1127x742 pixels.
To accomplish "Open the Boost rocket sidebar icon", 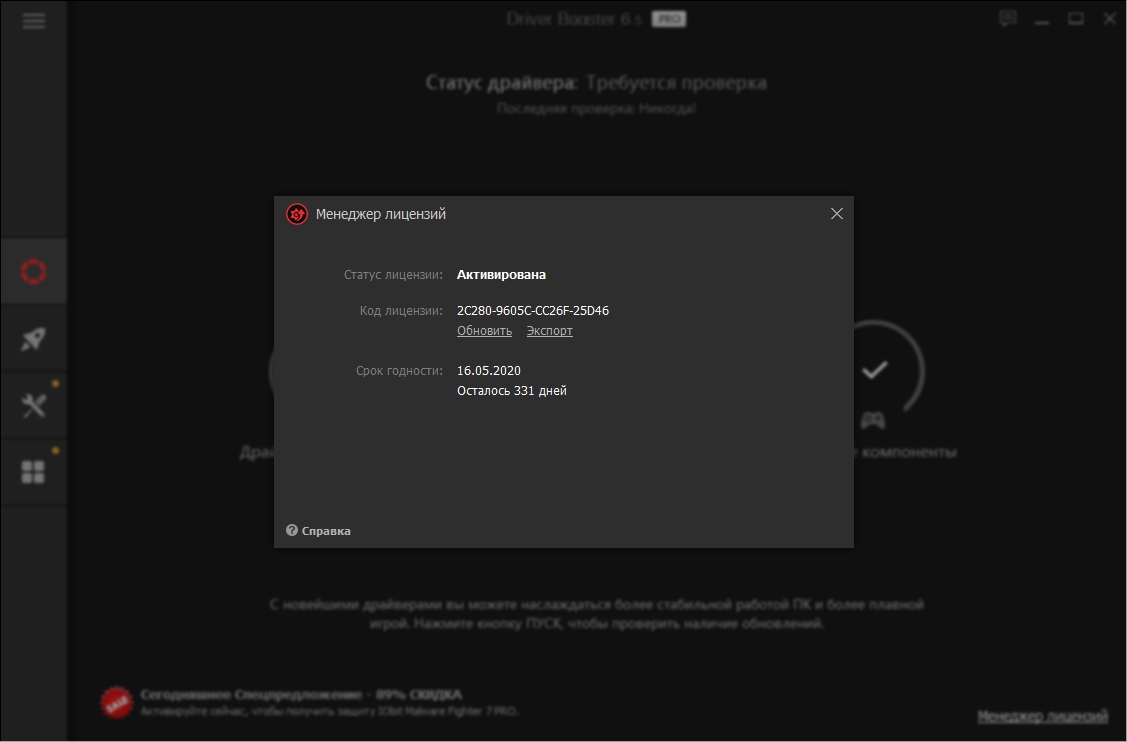I will pyautogui.click(x=34, y=339).
